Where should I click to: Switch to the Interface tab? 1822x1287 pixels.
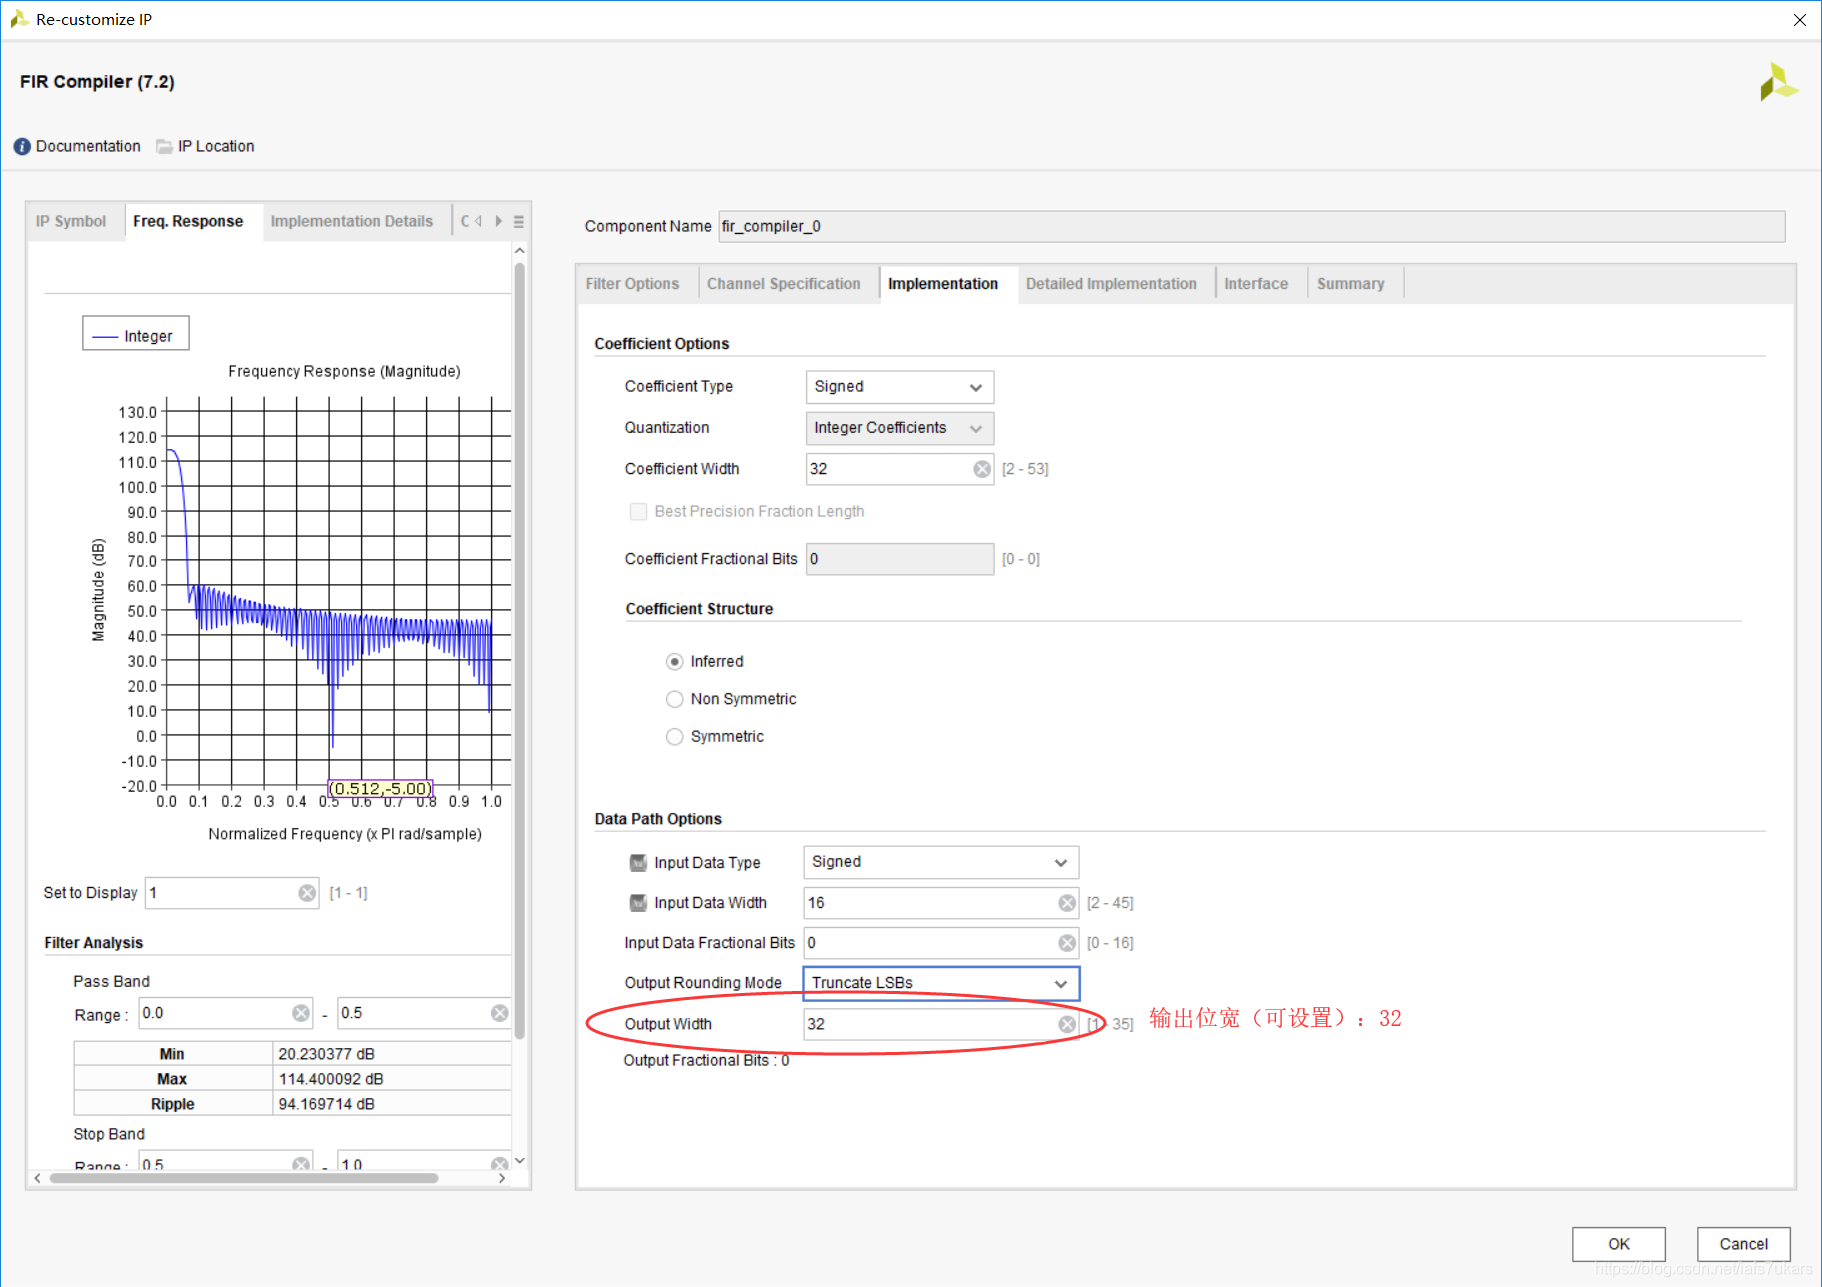[1256, 284]
